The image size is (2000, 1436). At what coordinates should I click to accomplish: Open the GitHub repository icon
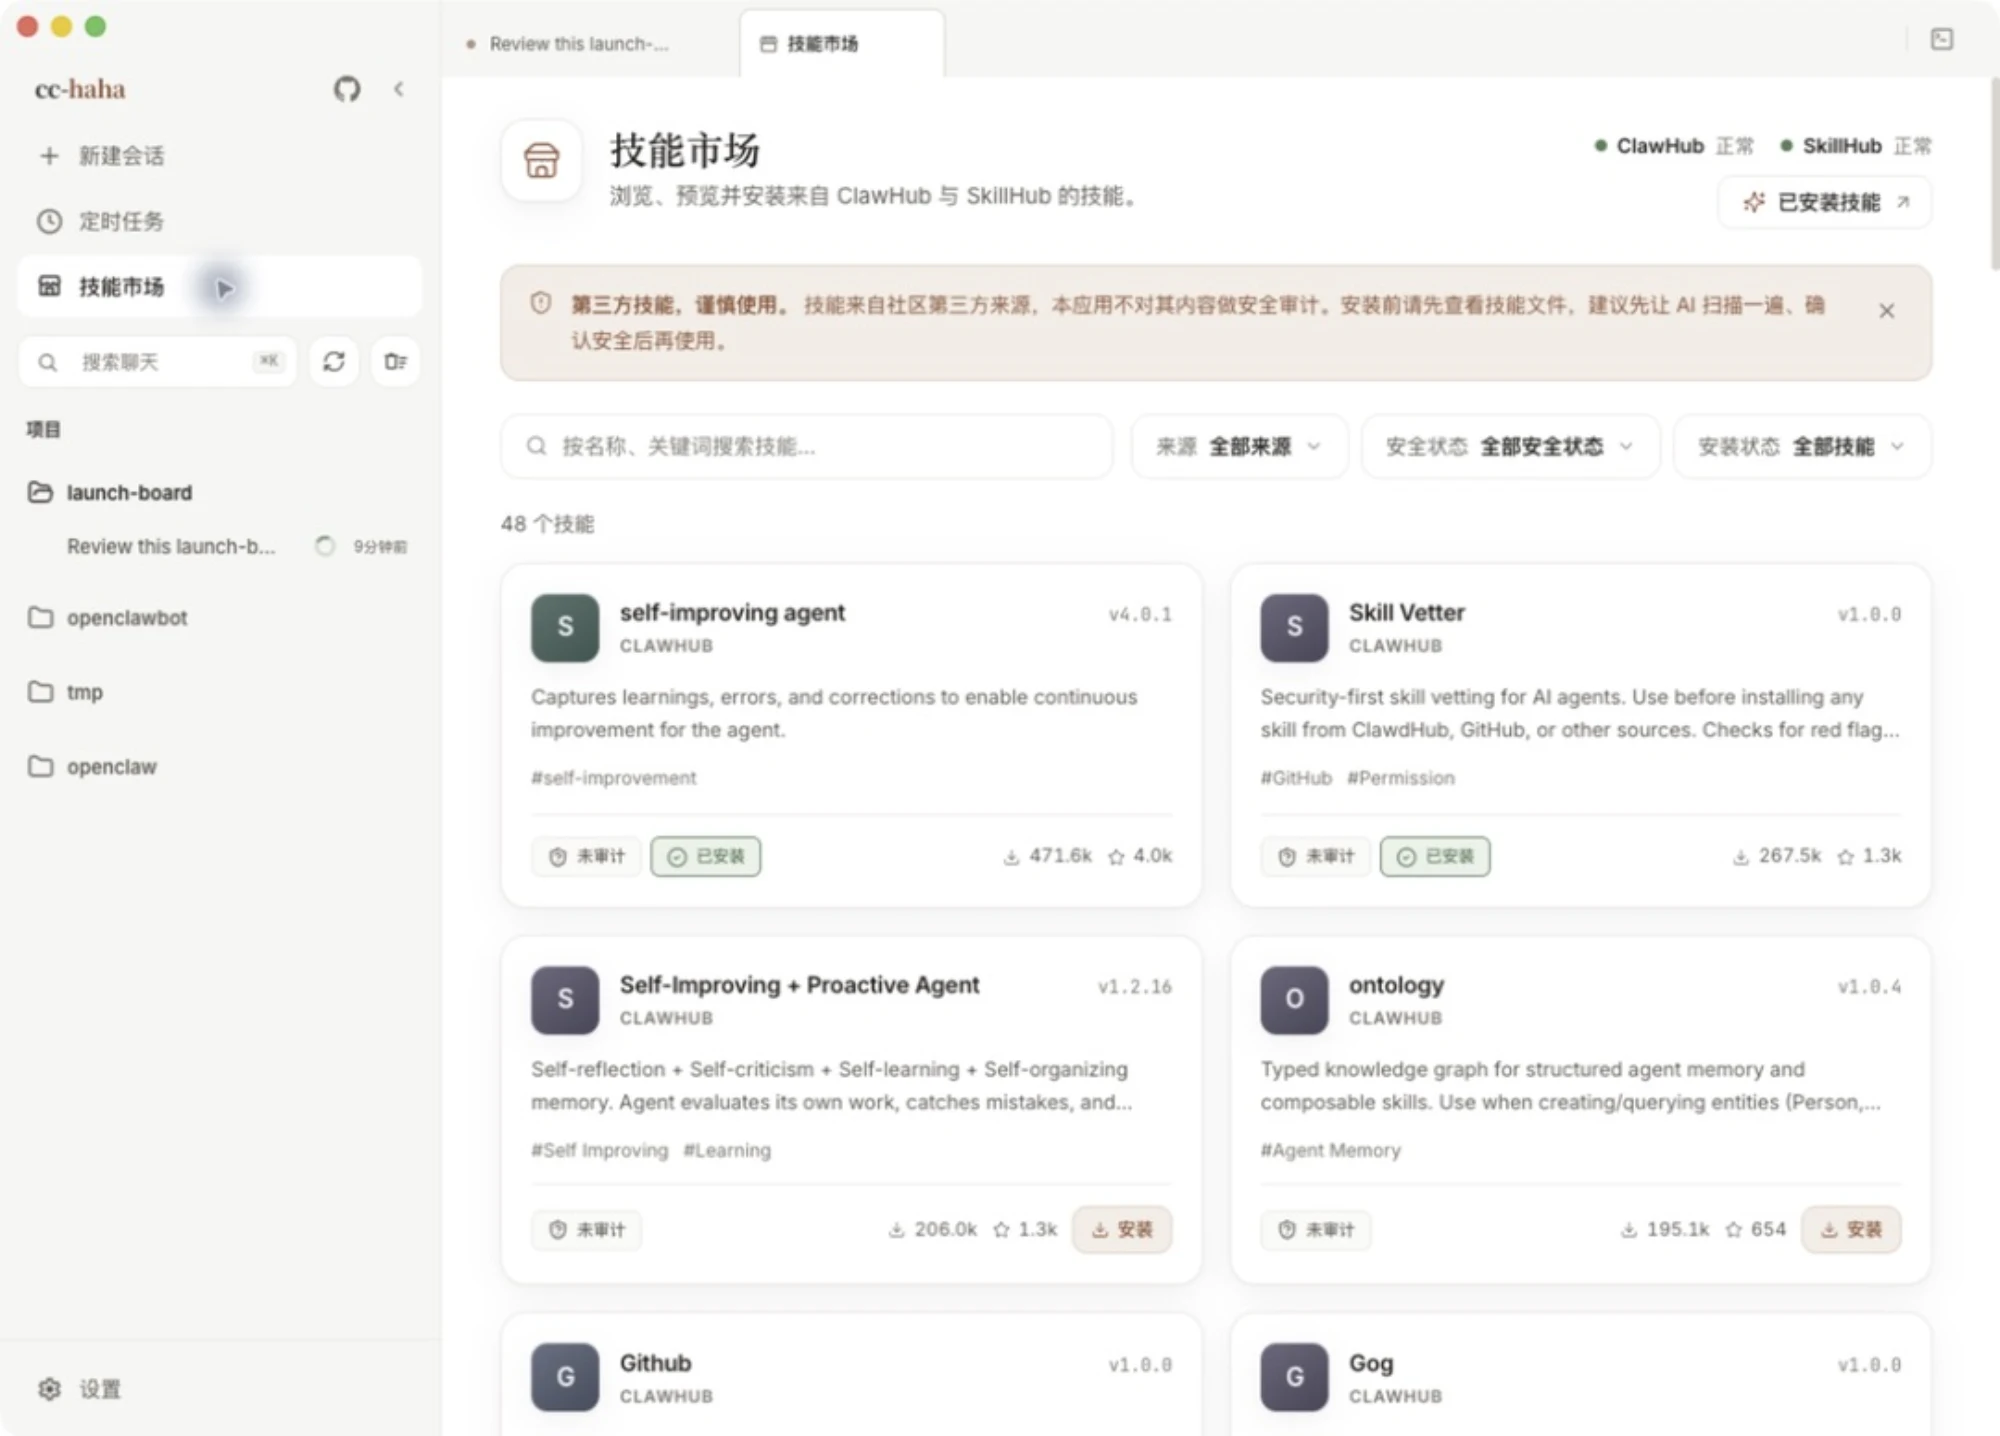(347, 89)
